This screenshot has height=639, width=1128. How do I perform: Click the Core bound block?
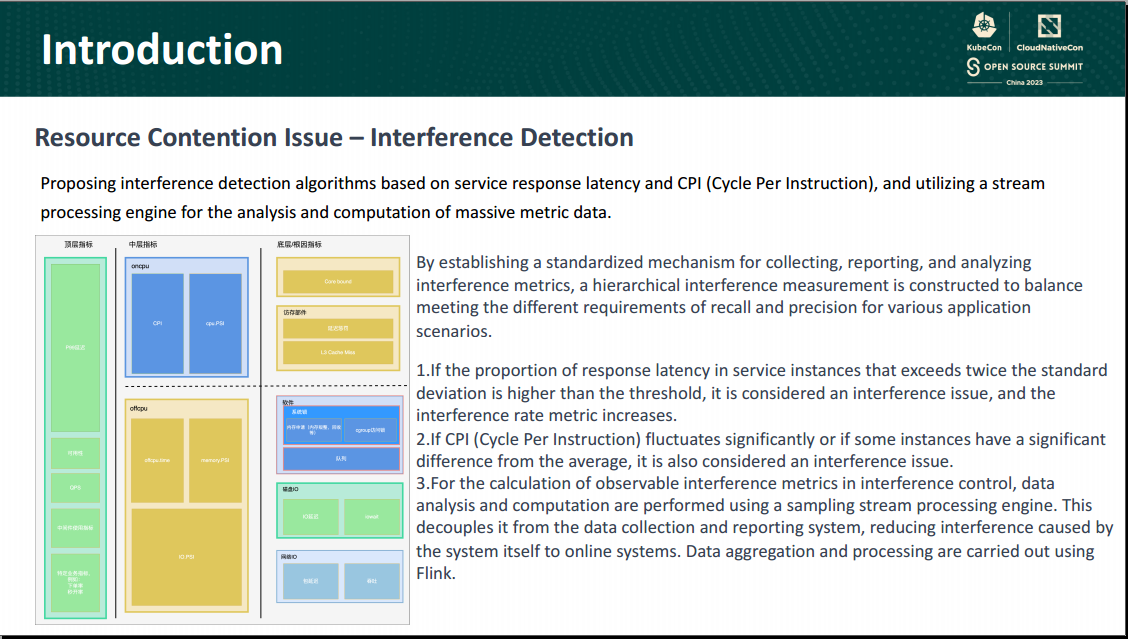[x=336, y=279]
